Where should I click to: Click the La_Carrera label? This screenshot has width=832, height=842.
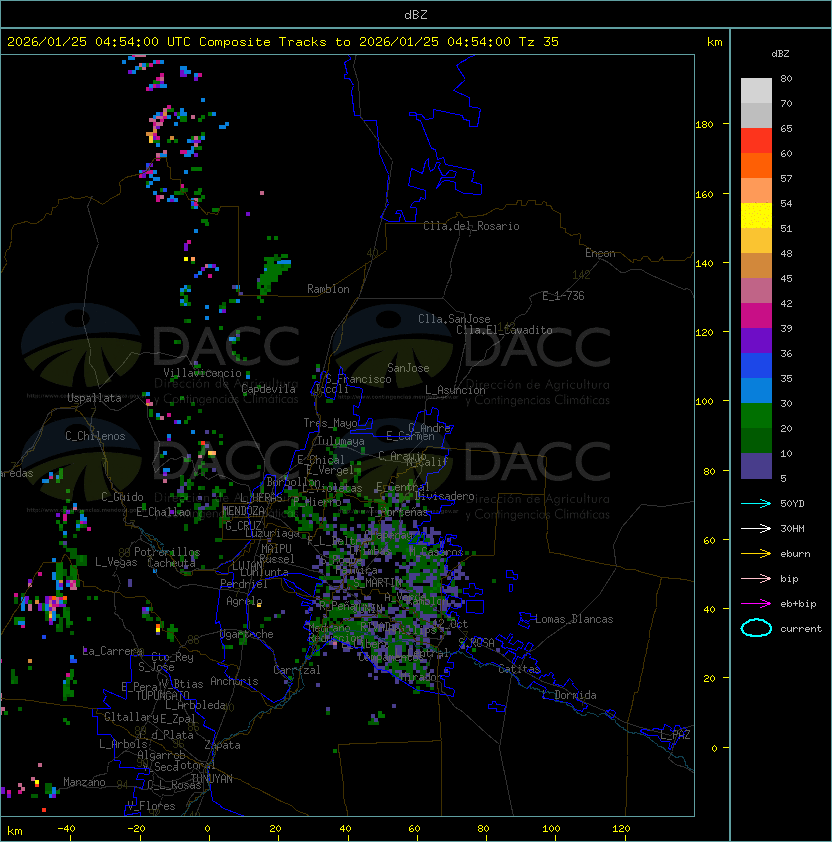(113, 651)
